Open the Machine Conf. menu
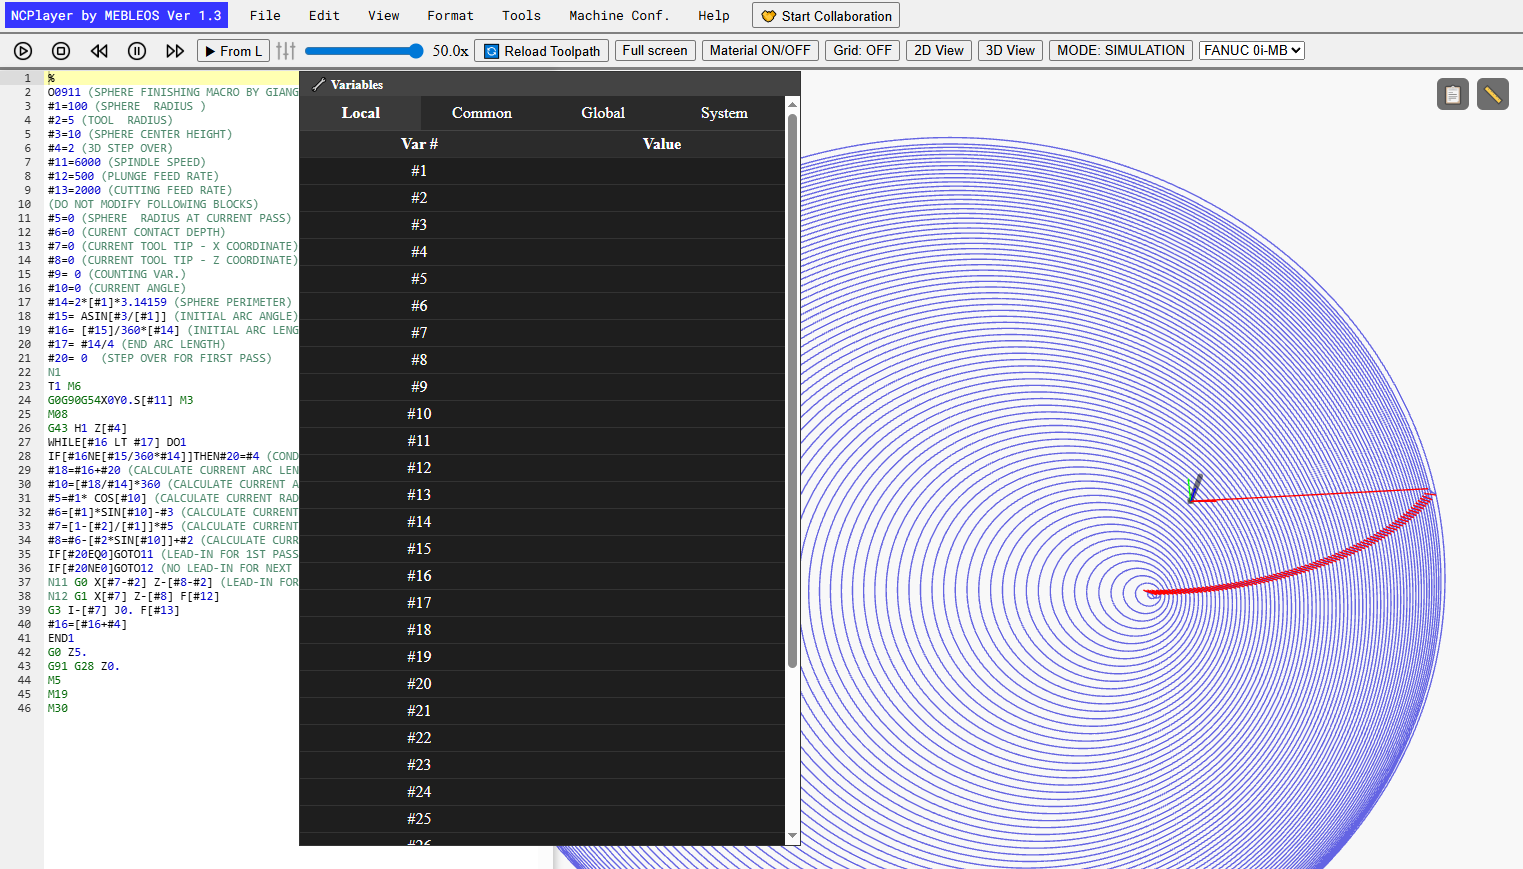Screen dimensions: 1523x869 click(x=619, y=15)
